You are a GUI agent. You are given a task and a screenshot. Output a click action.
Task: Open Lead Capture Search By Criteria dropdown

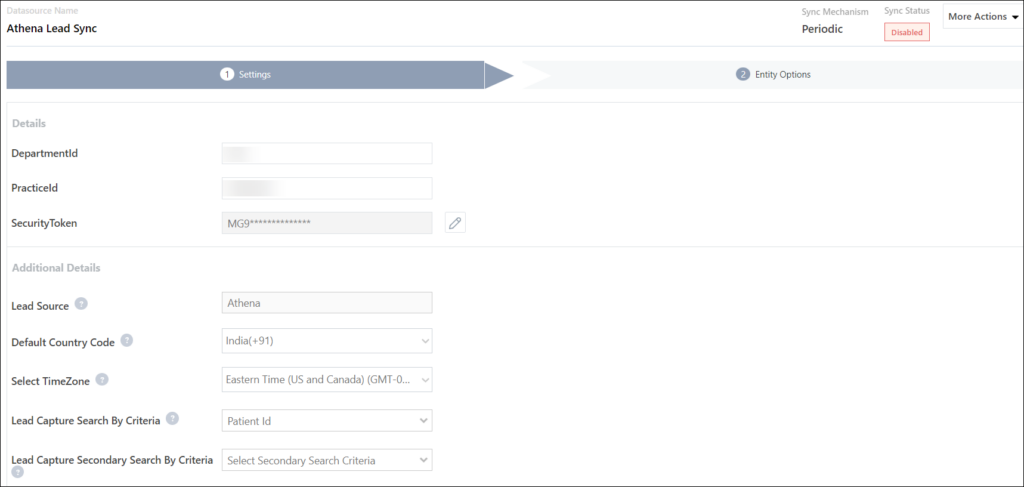click(x=326, y=421)
